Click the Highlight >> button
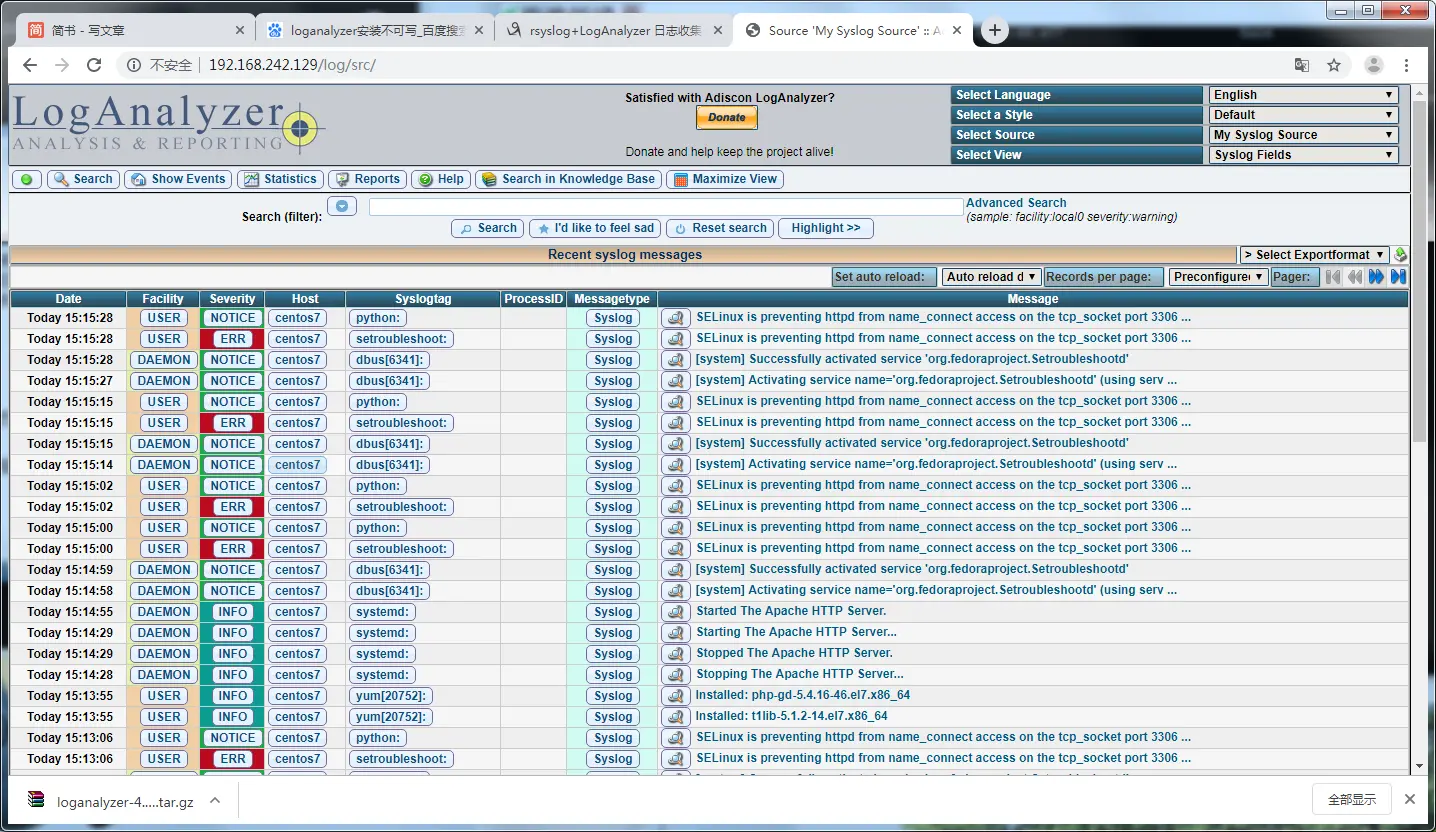The width and height of the screenshot is (1436, 832). [826, 228]
